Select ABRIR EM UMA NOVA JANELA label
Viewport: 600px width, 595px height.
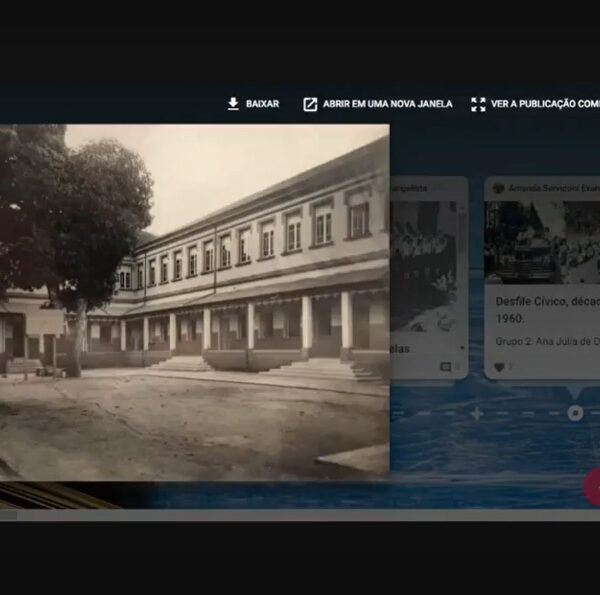pos(387,104)
